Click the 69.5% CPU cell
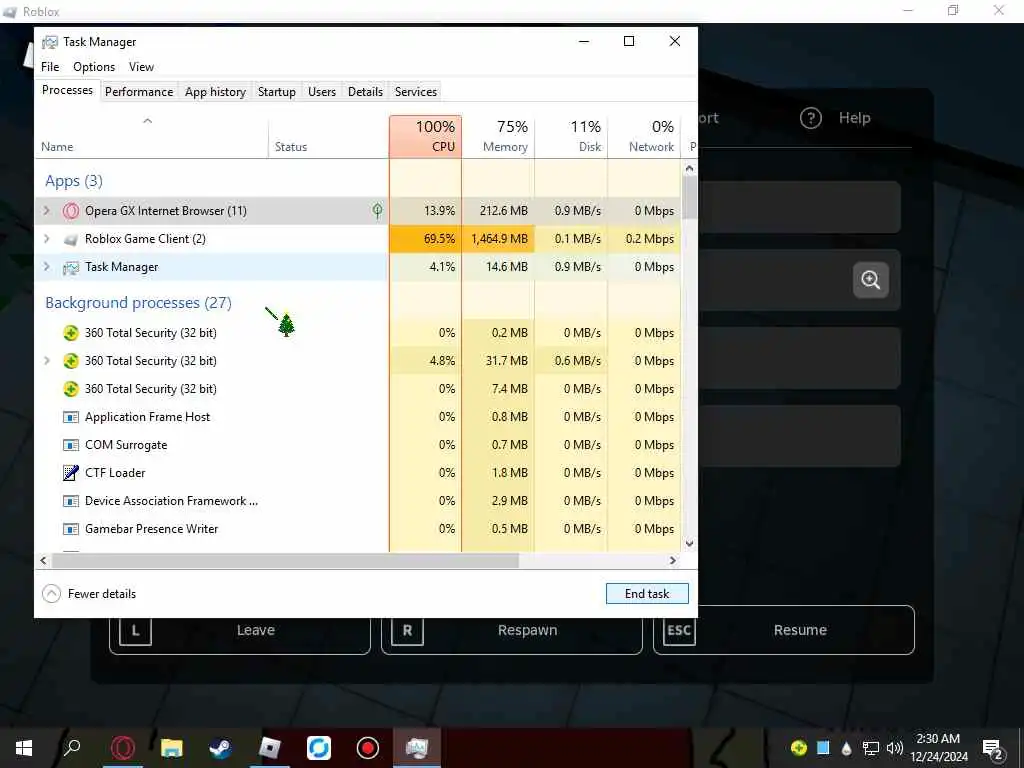This screenshot has height=768, width=1024. (425, 238)
